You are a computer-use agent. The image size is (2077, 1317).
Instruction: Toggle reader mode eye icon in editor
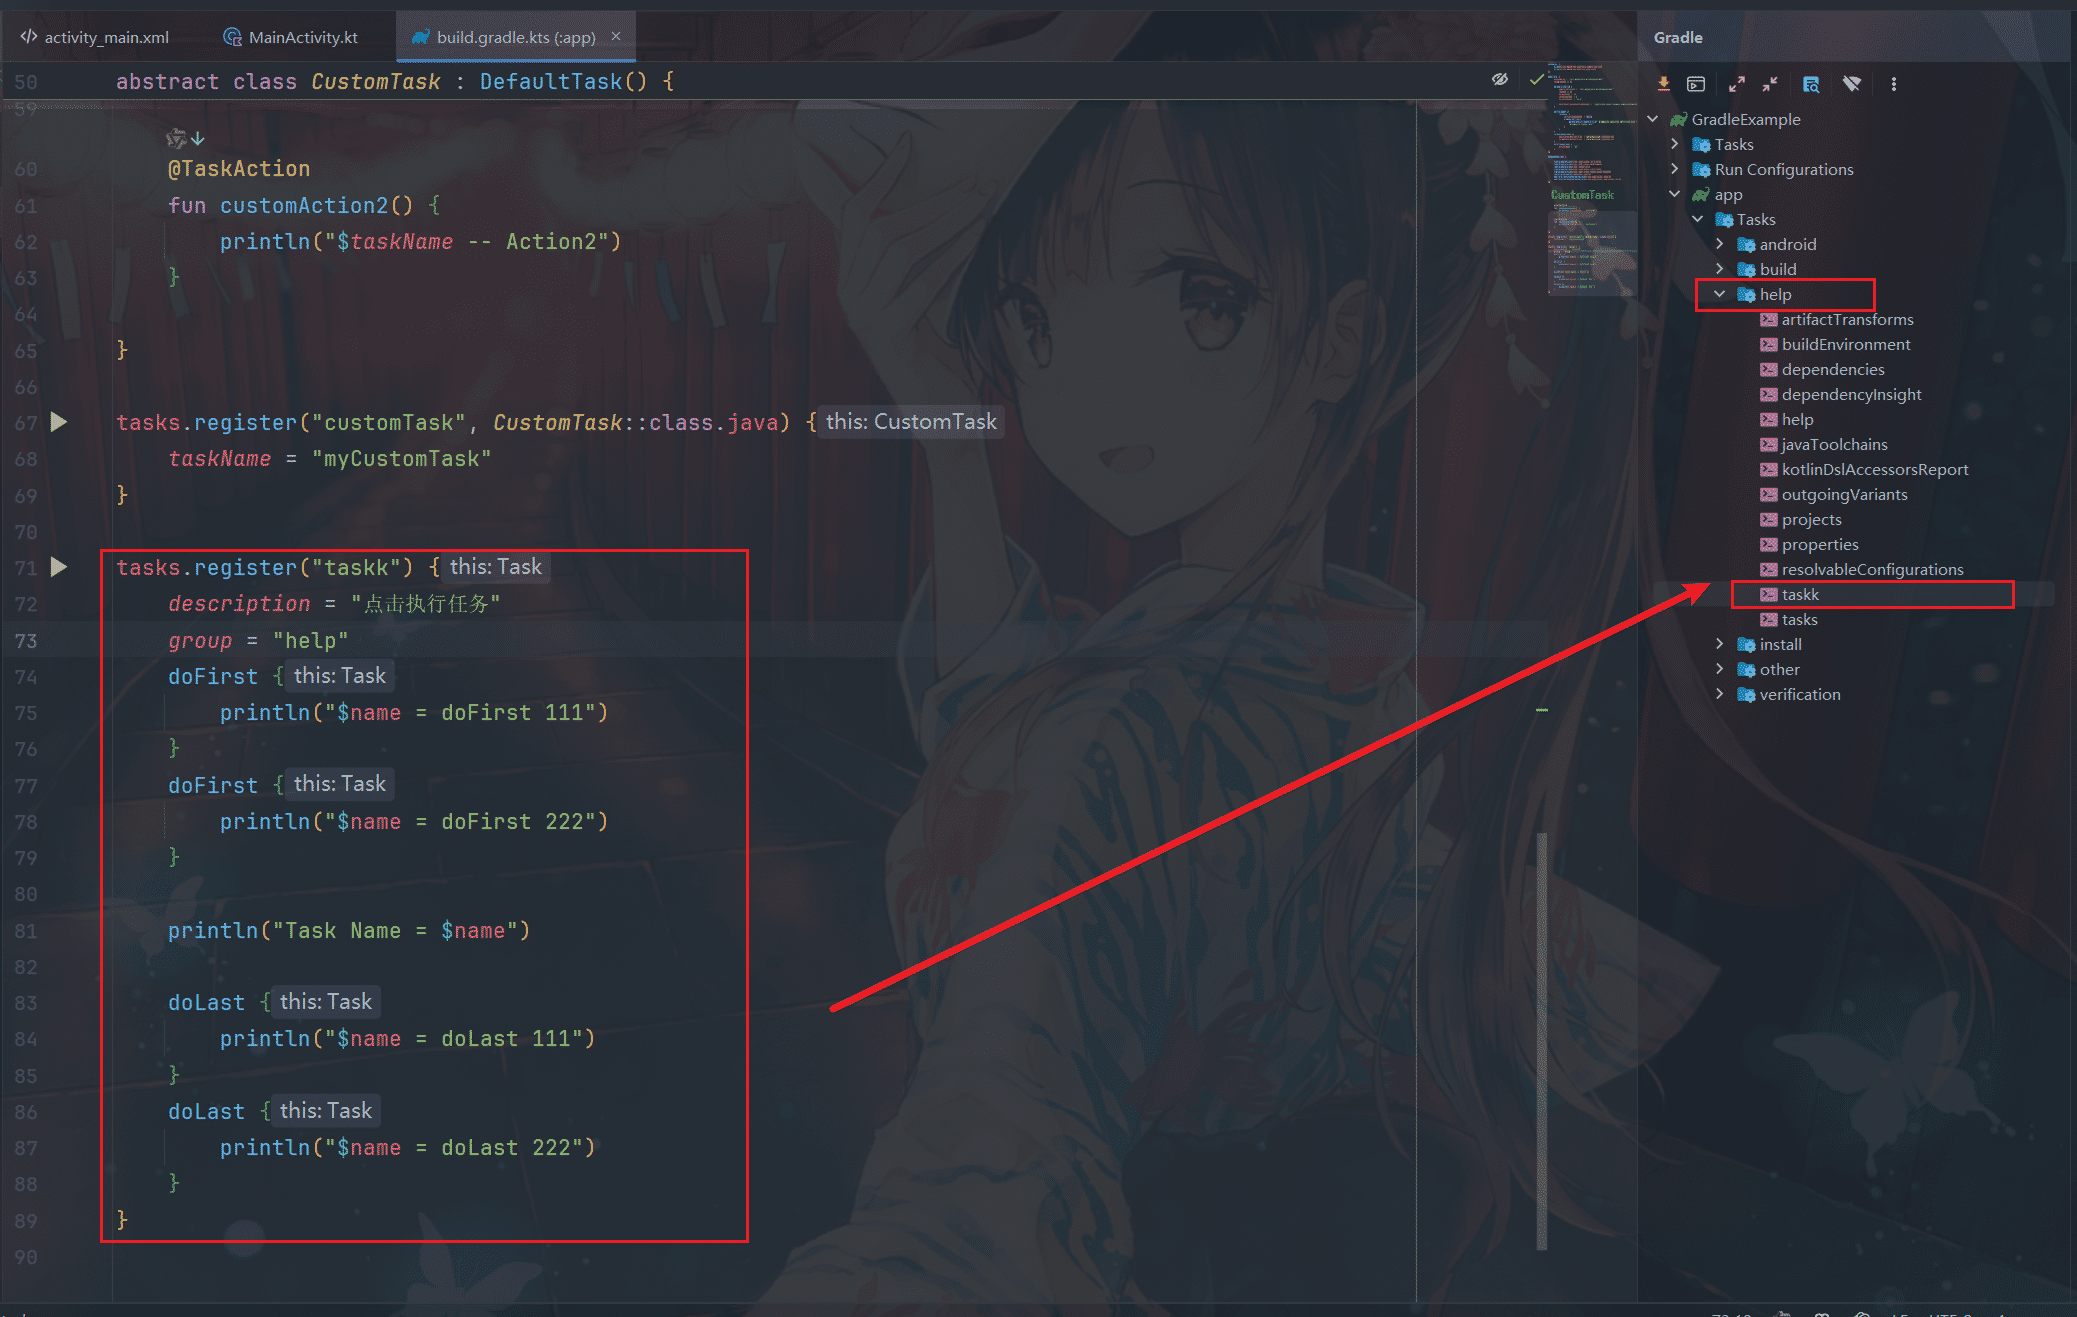click(1499, 80)
